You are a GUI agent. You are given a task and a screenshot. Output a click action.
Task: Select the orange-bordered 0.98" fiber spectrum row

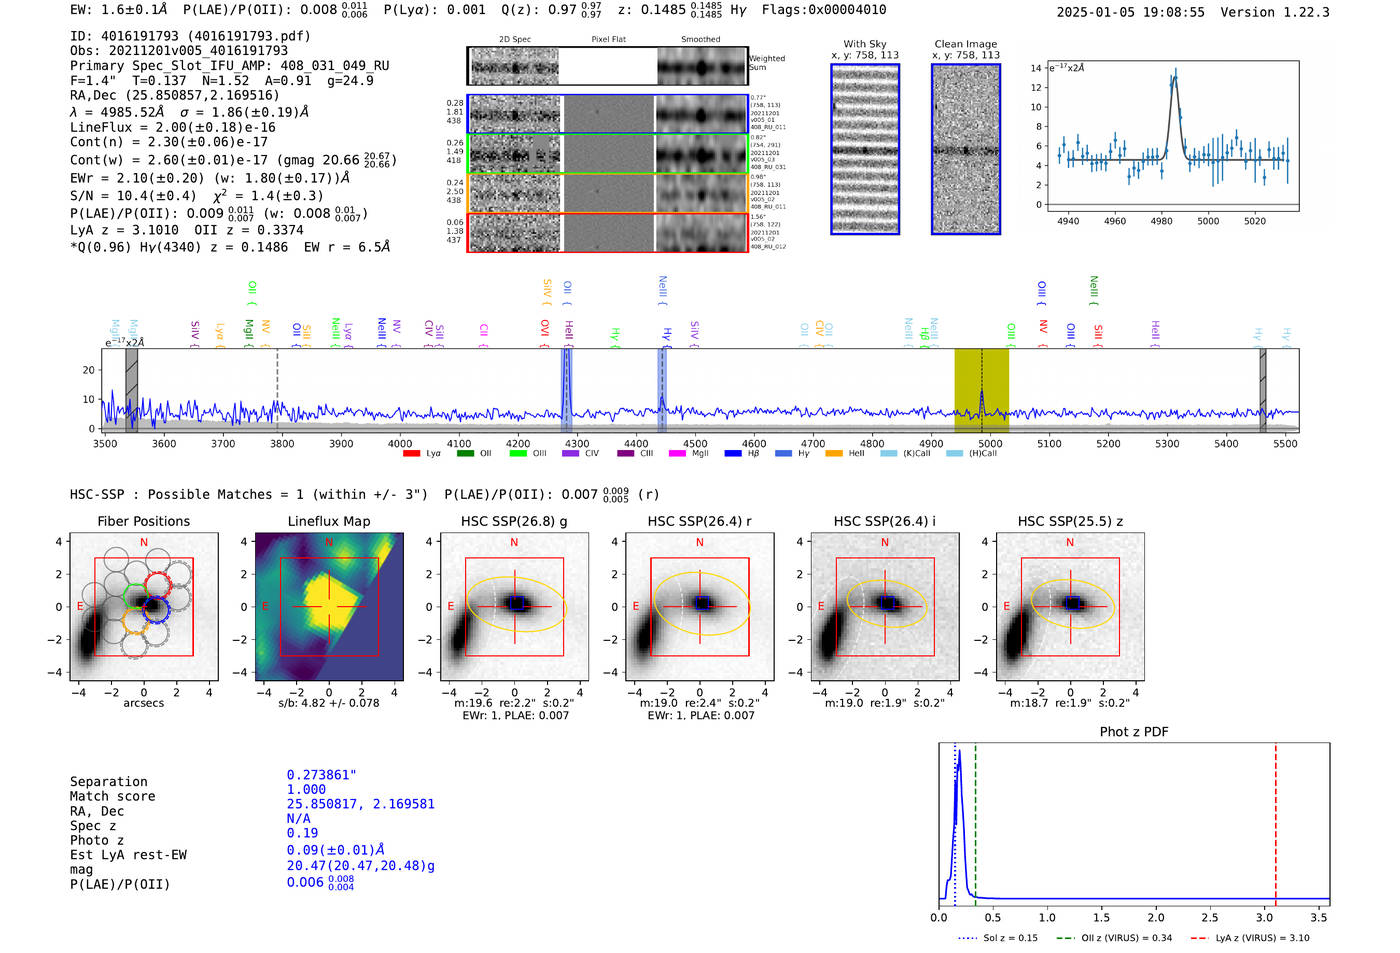[608, 192]
